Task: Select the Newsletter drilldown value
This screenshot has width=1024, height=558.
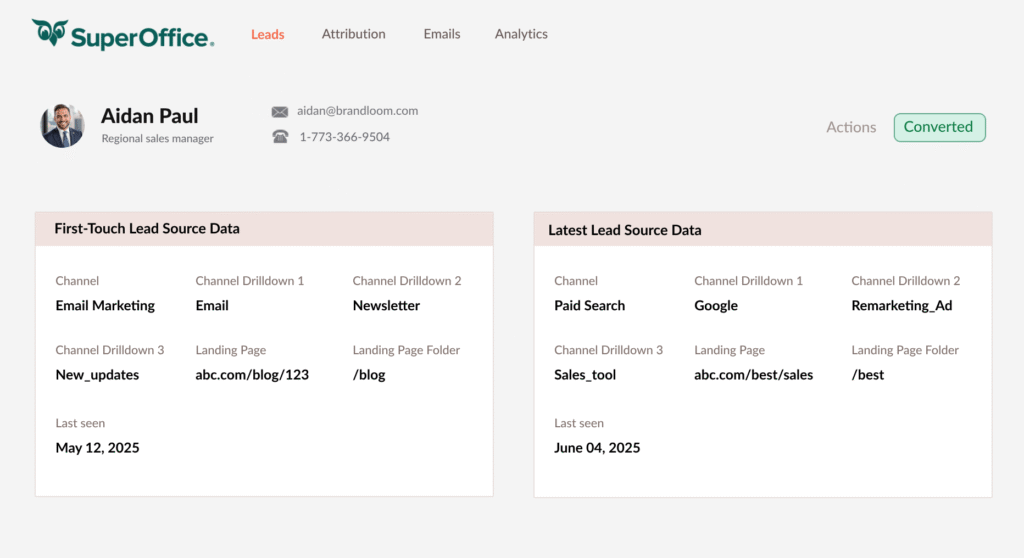Action: 386,306
